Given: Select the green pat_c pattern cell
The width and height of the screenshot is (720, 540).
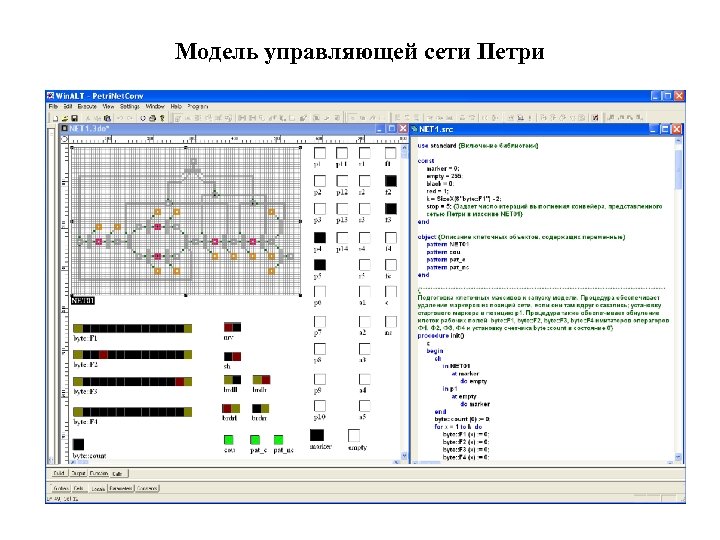Looking at the screenshot, I should pyautogui.click(x=255, y=440).
